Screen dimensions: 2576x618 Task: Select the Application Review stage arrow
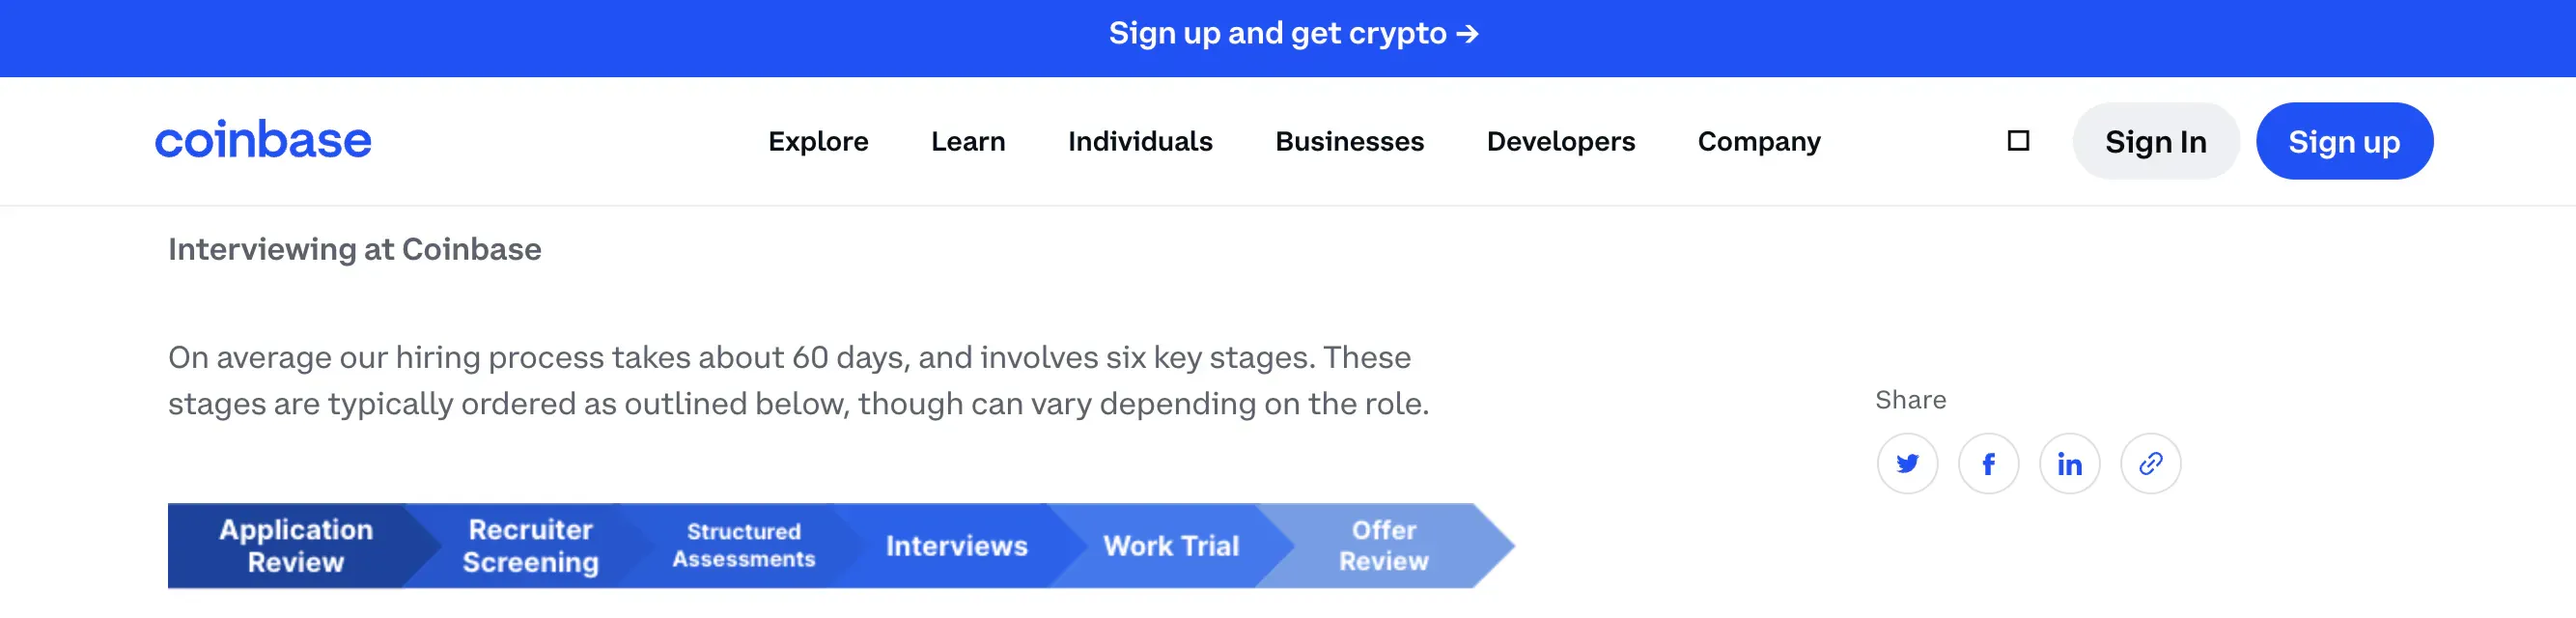pyautogui.click(x=296, y=546)
